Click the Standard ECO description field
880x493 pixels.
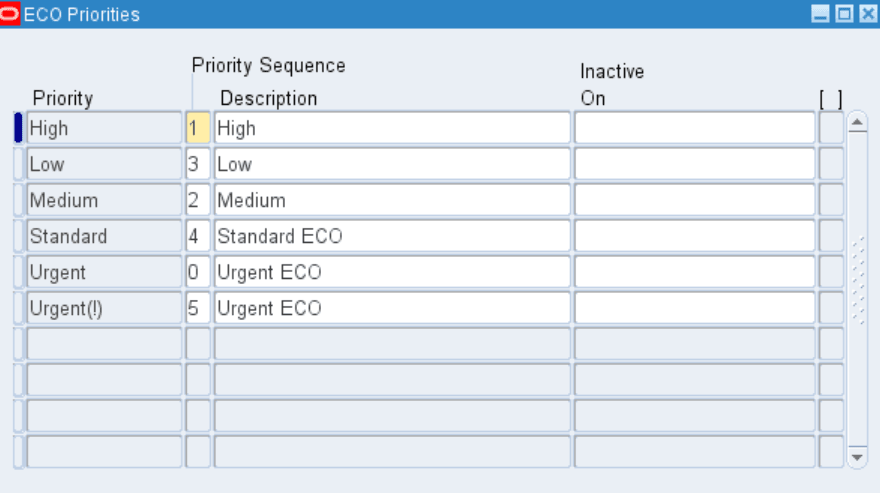[x=392, y=236]
